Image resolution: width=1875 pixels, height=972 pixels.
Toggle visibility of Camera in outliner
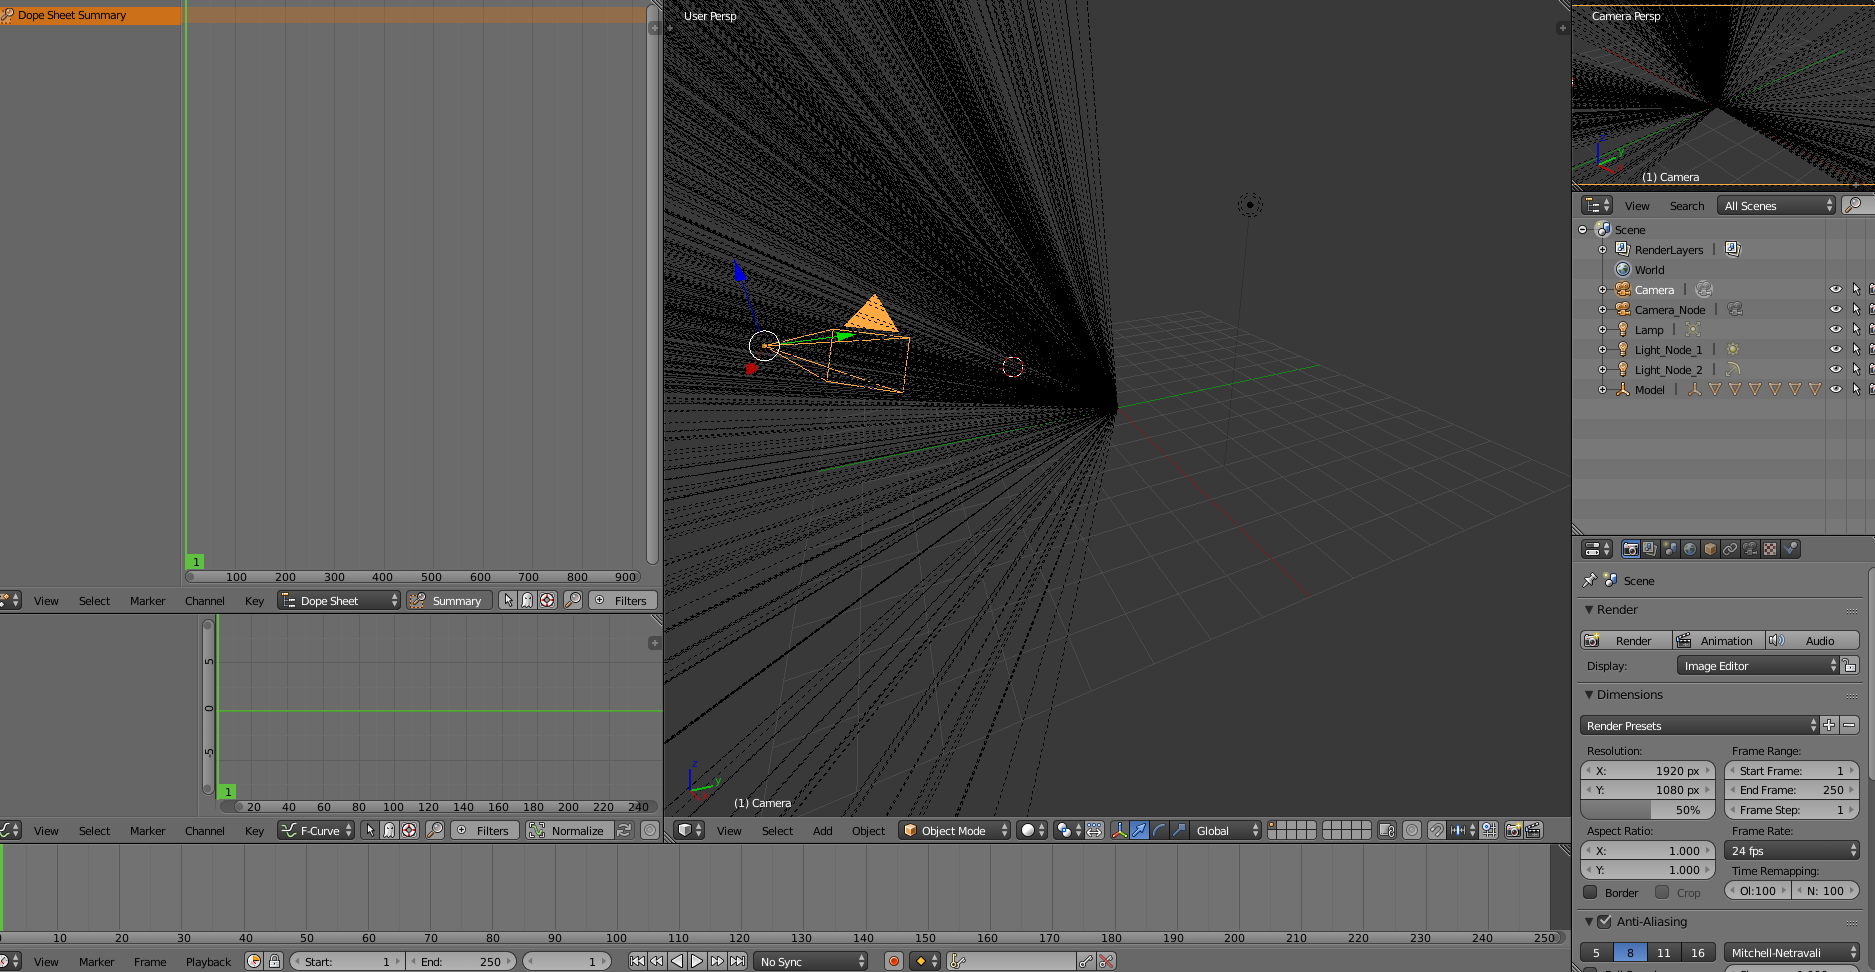[1836, 290]
